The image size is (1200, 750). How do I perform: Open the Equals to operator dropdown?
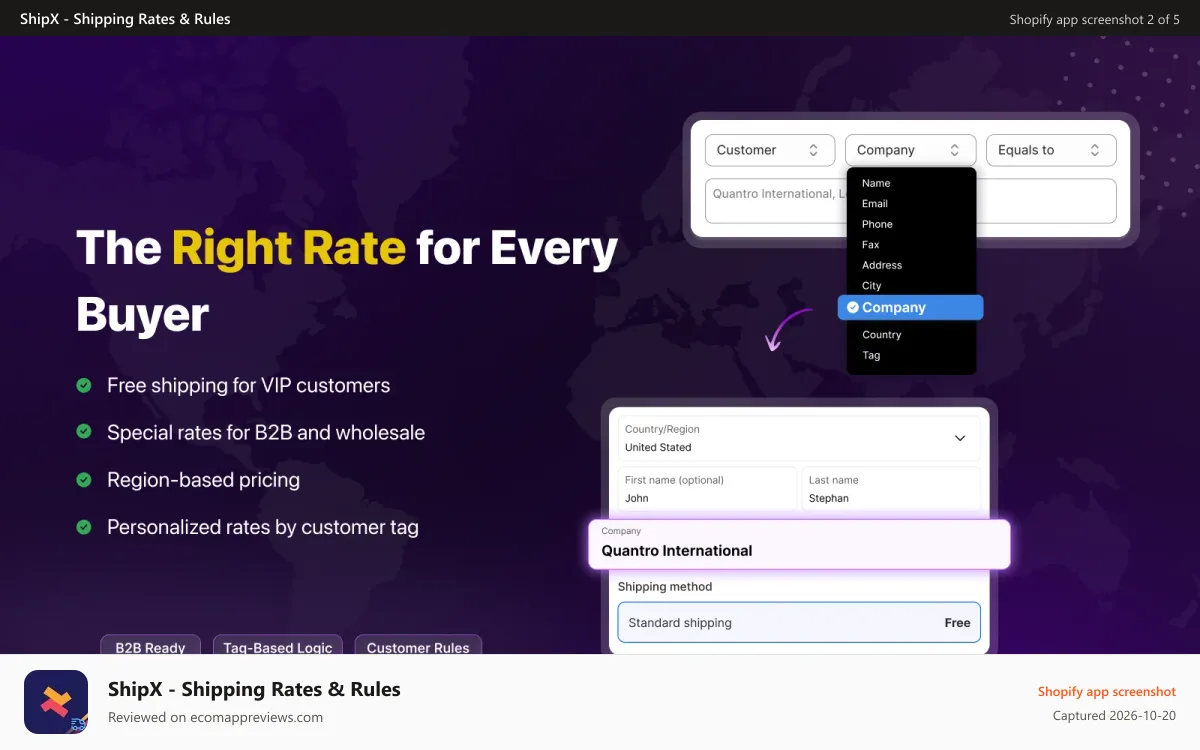point(1051,150)
